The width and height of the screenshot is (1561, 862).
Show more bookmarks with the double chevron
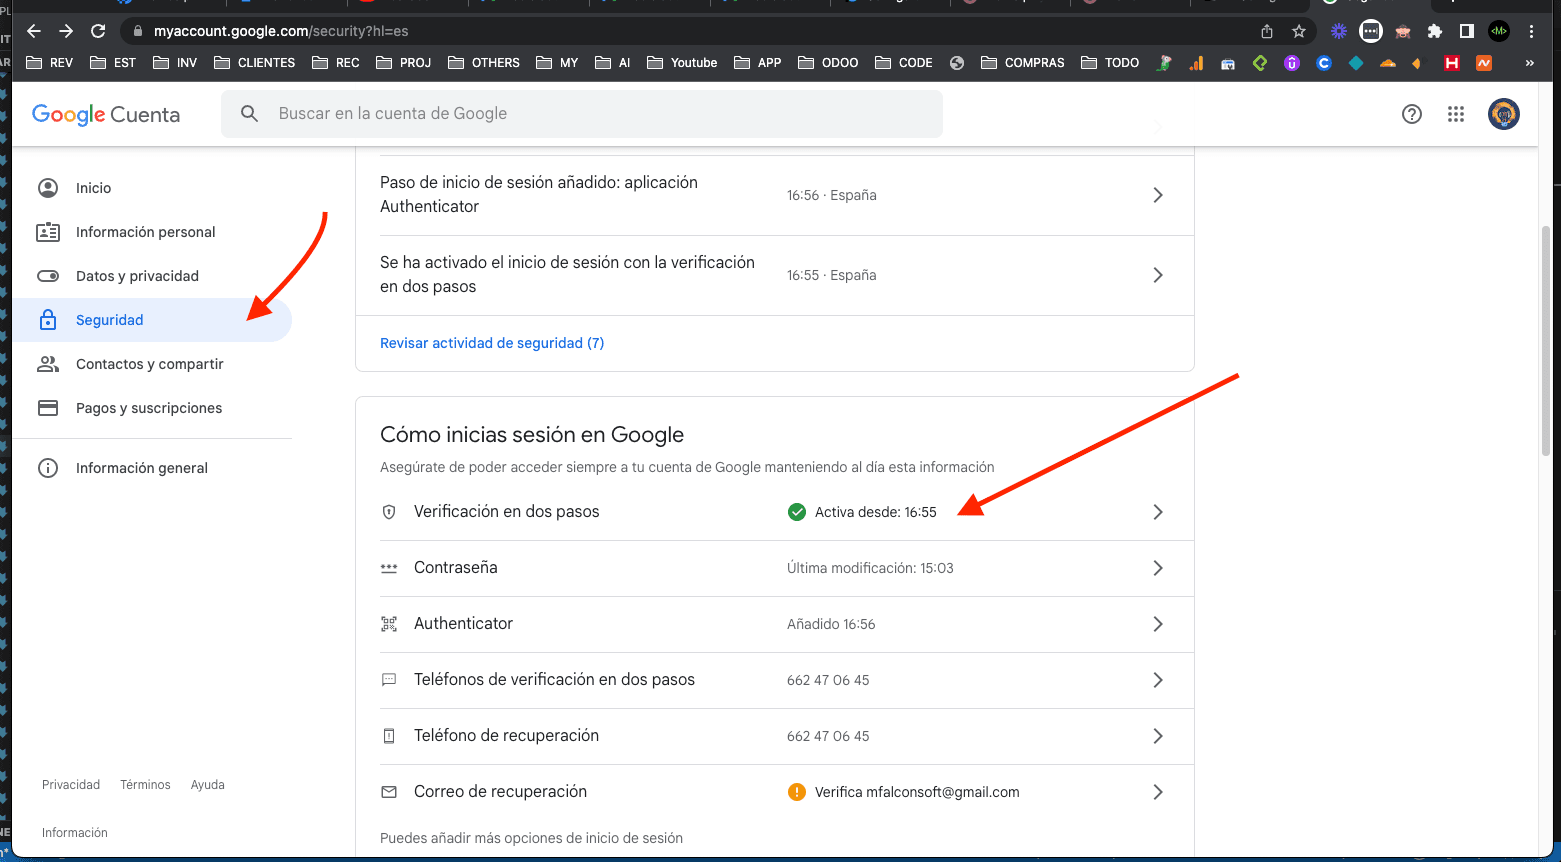(1529, 63)
